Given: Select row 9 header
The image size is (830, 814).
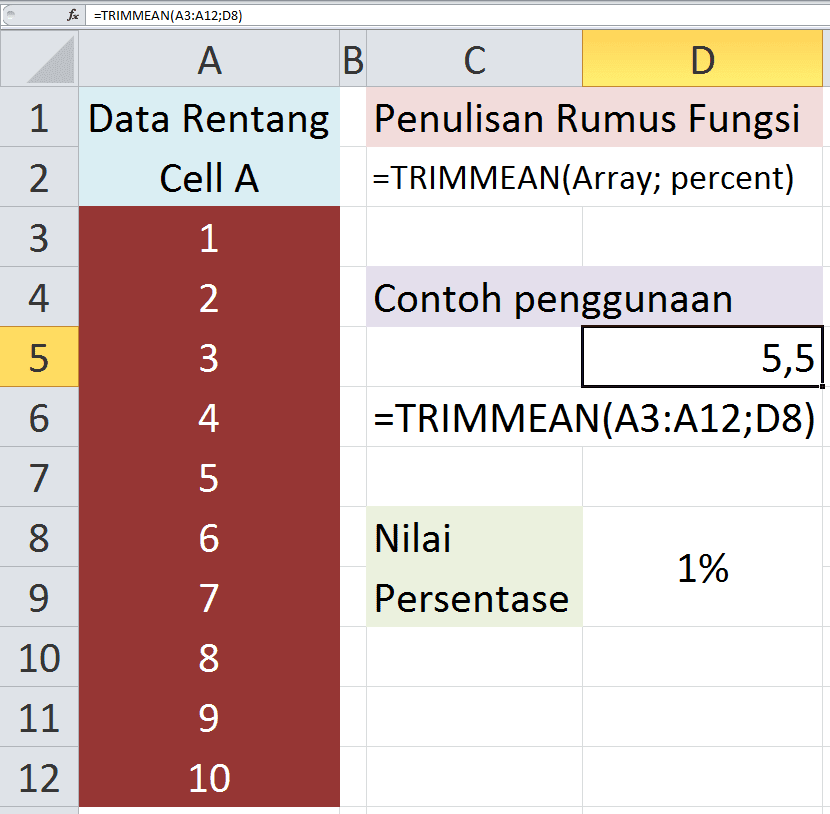Looking at the screenshot, I should point(39,597).
